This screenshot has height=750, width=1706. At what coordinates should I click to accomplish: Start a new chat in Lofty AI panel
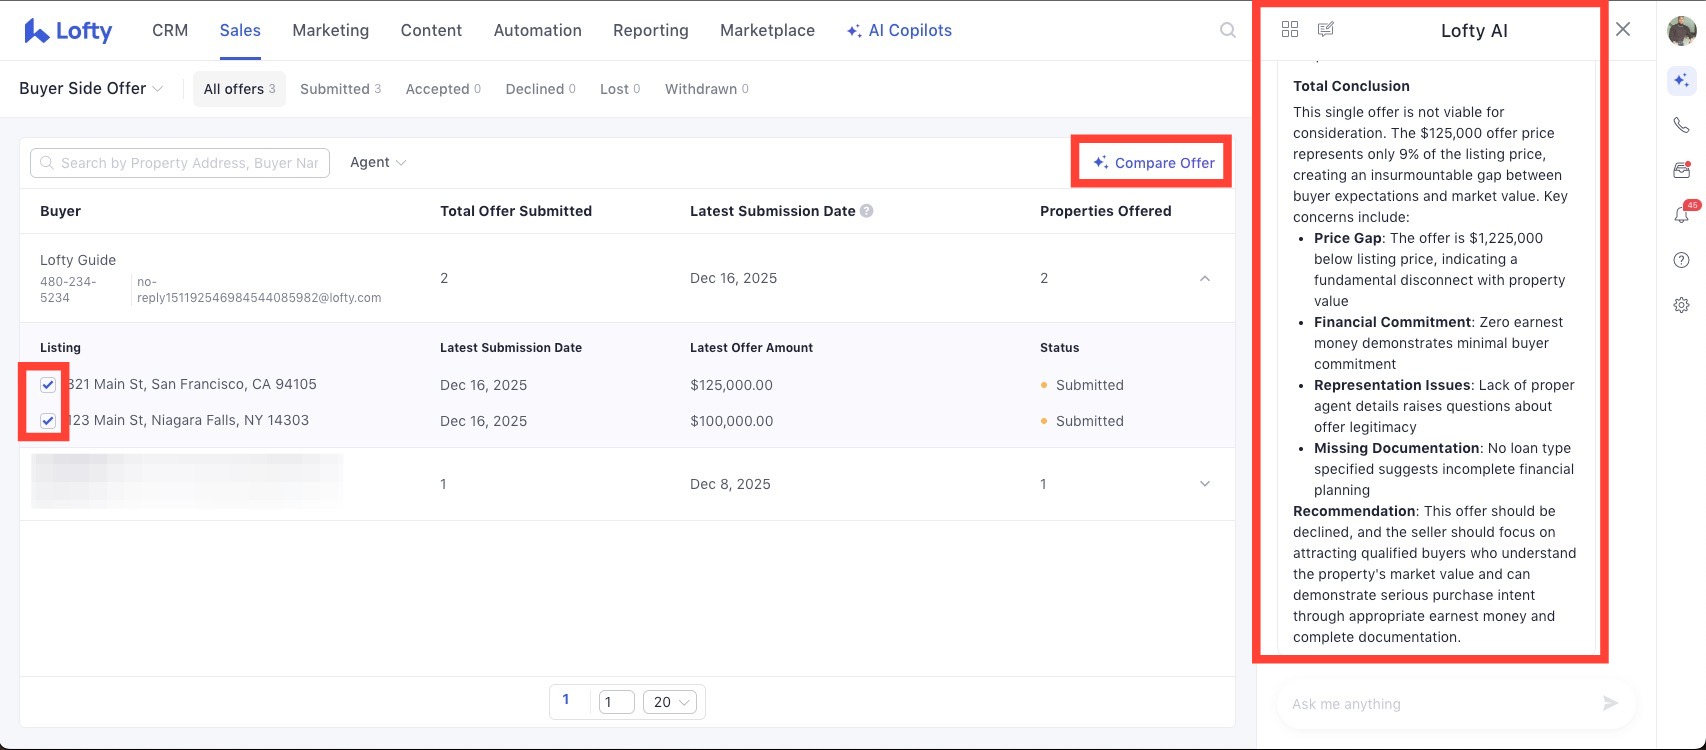(1326, 29)
